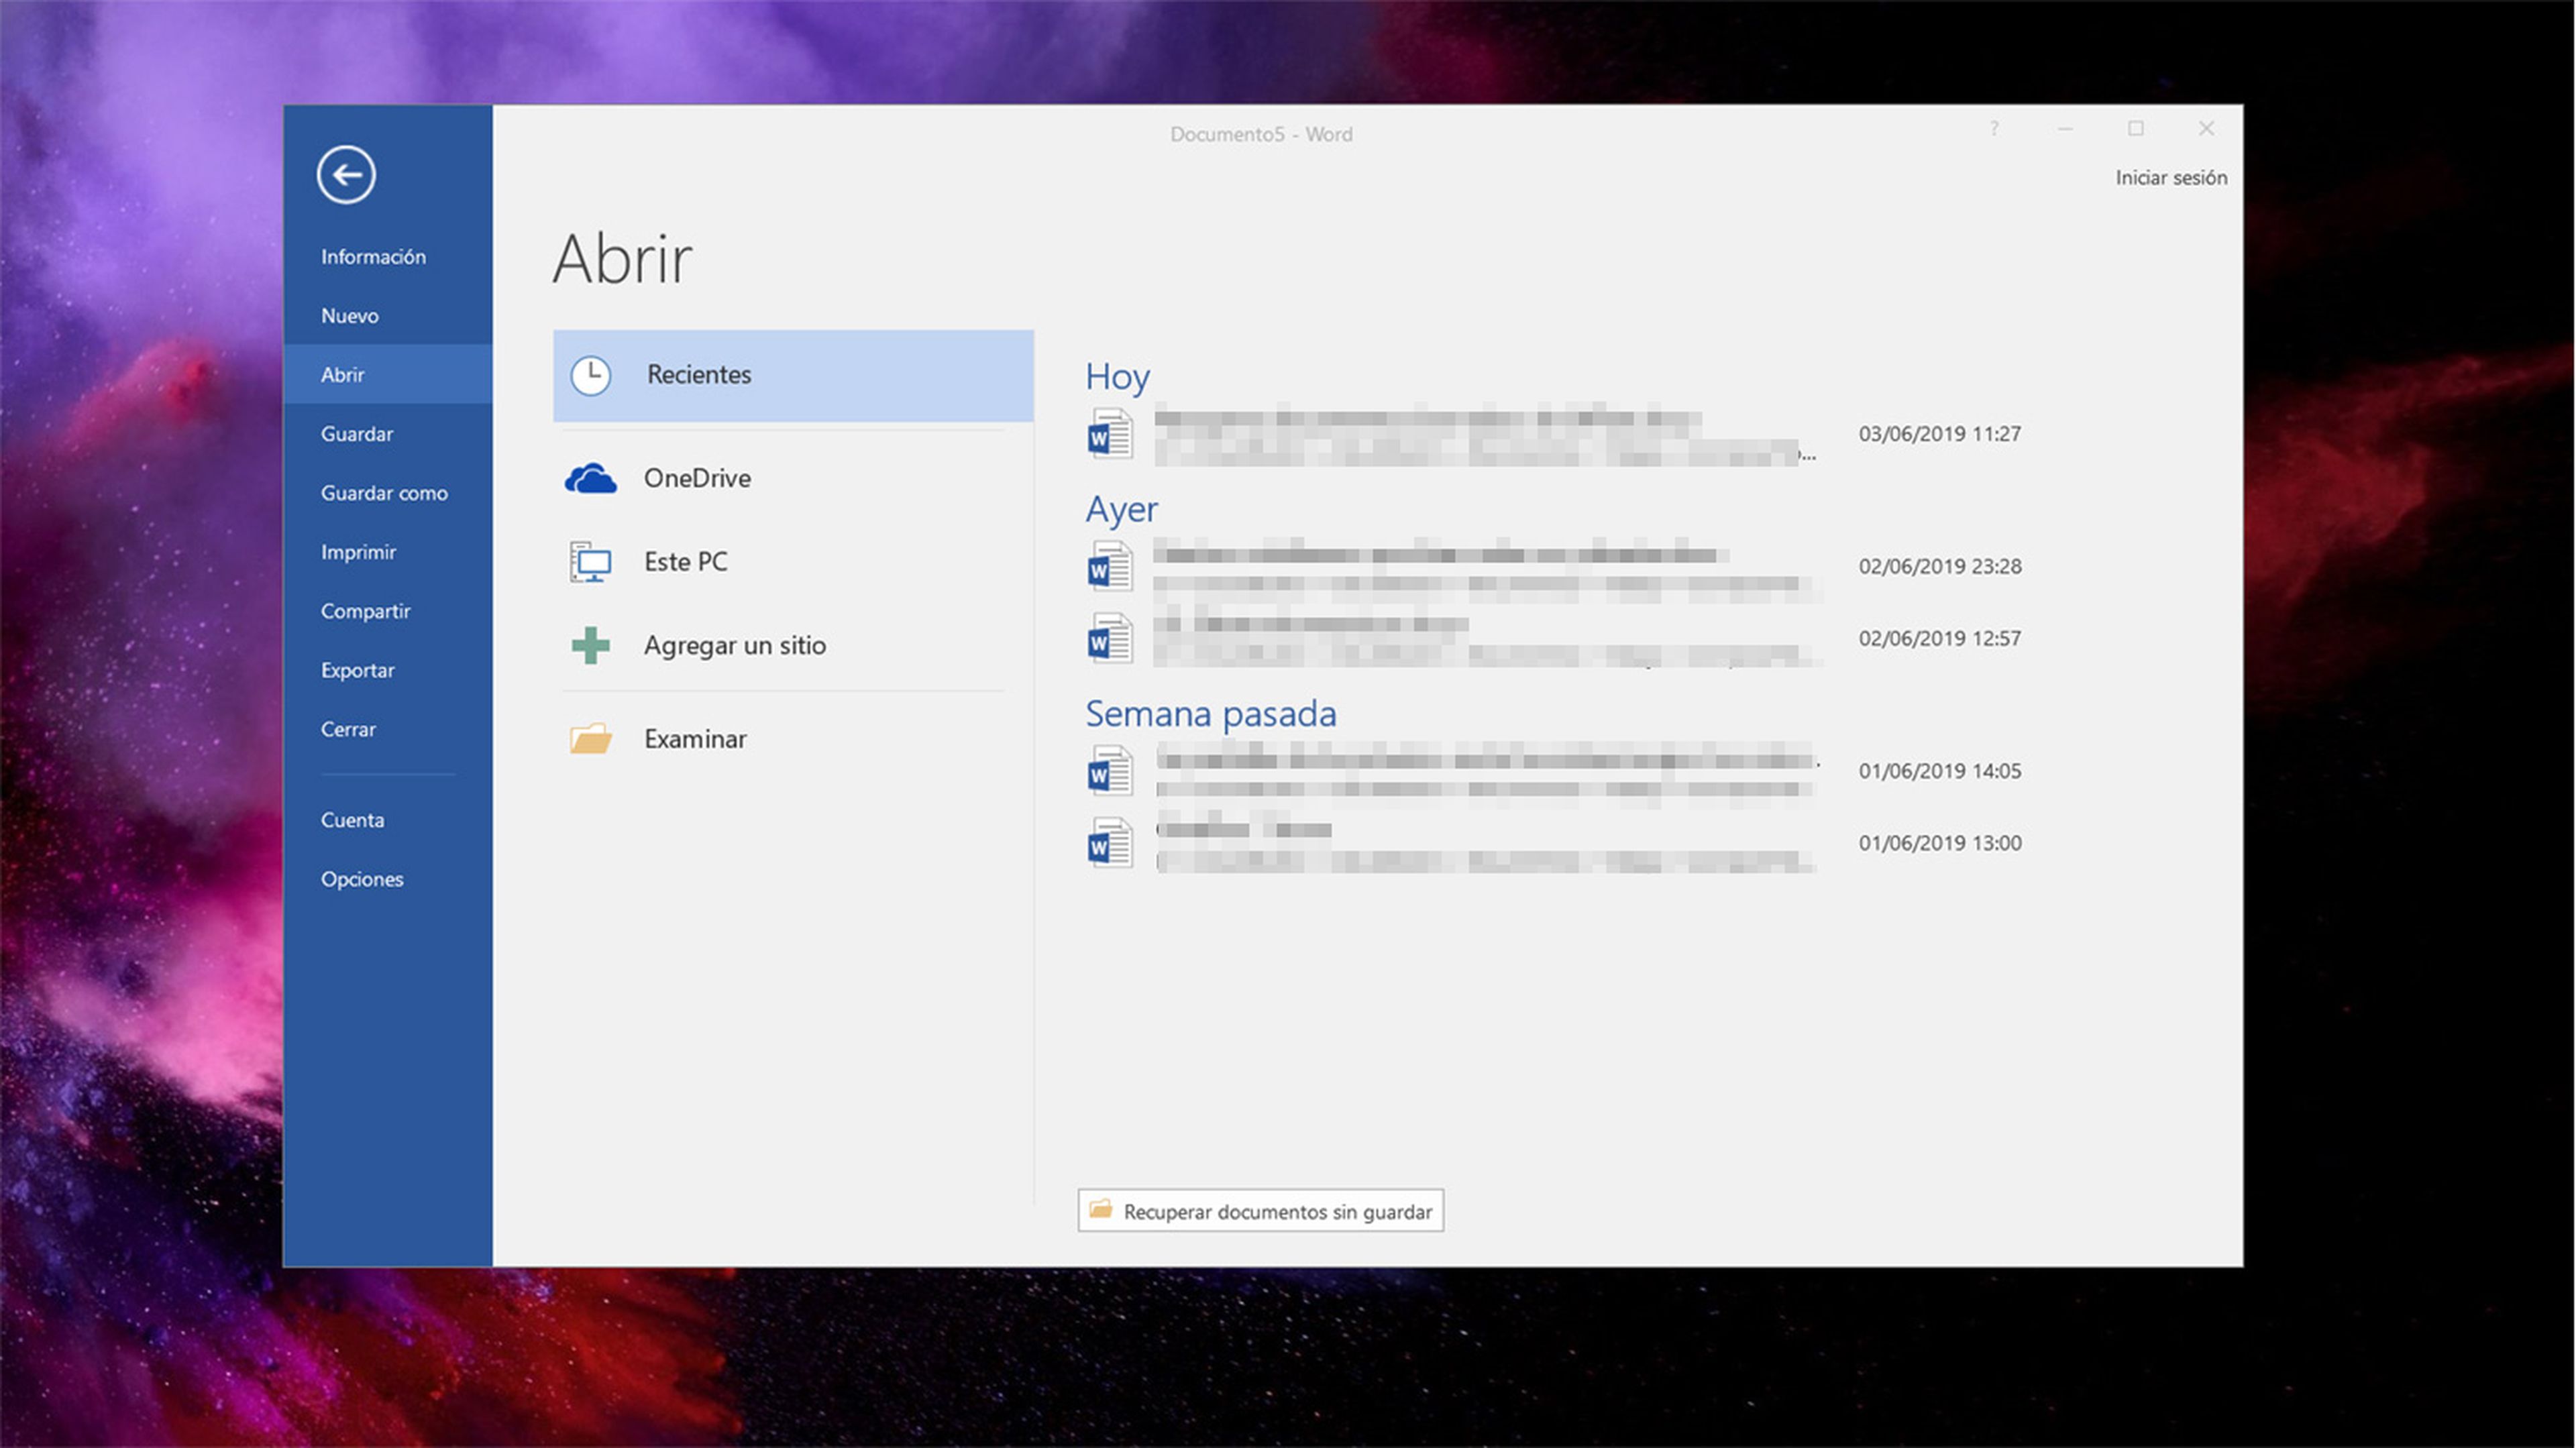Screen dimensions: 2576x1448
Task: Select Imprimir in the sidebar
Action: click(x=388, y=552)
